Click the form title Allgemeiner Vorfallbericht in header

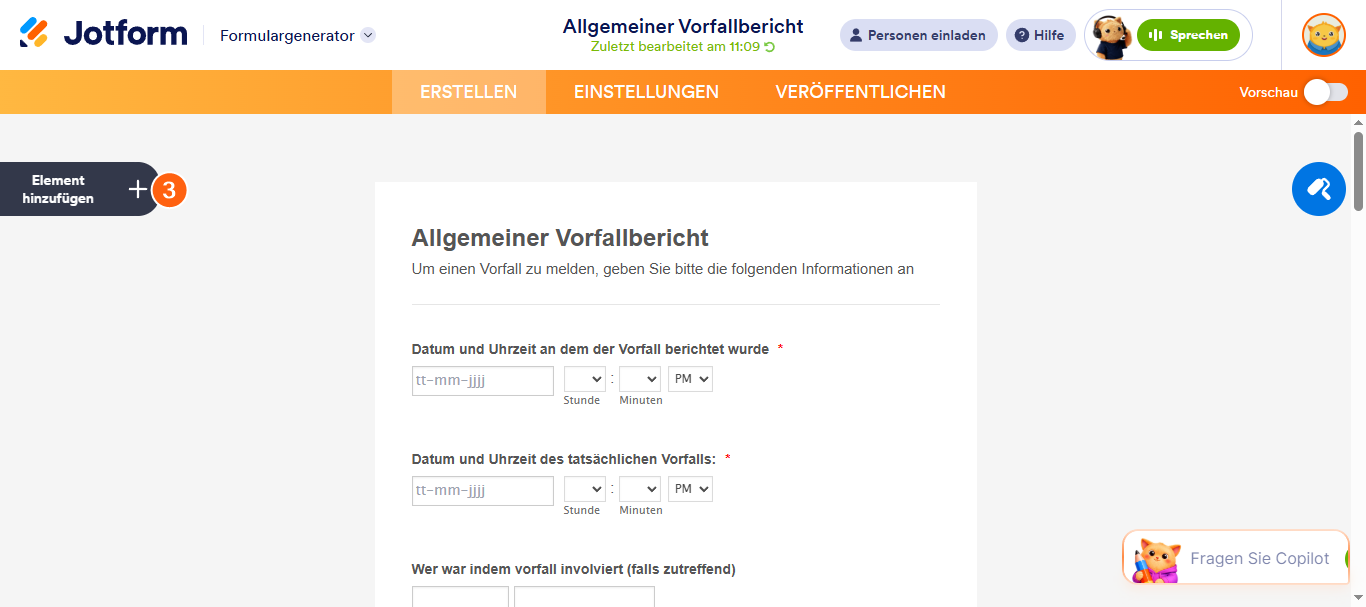click(683, 26)
